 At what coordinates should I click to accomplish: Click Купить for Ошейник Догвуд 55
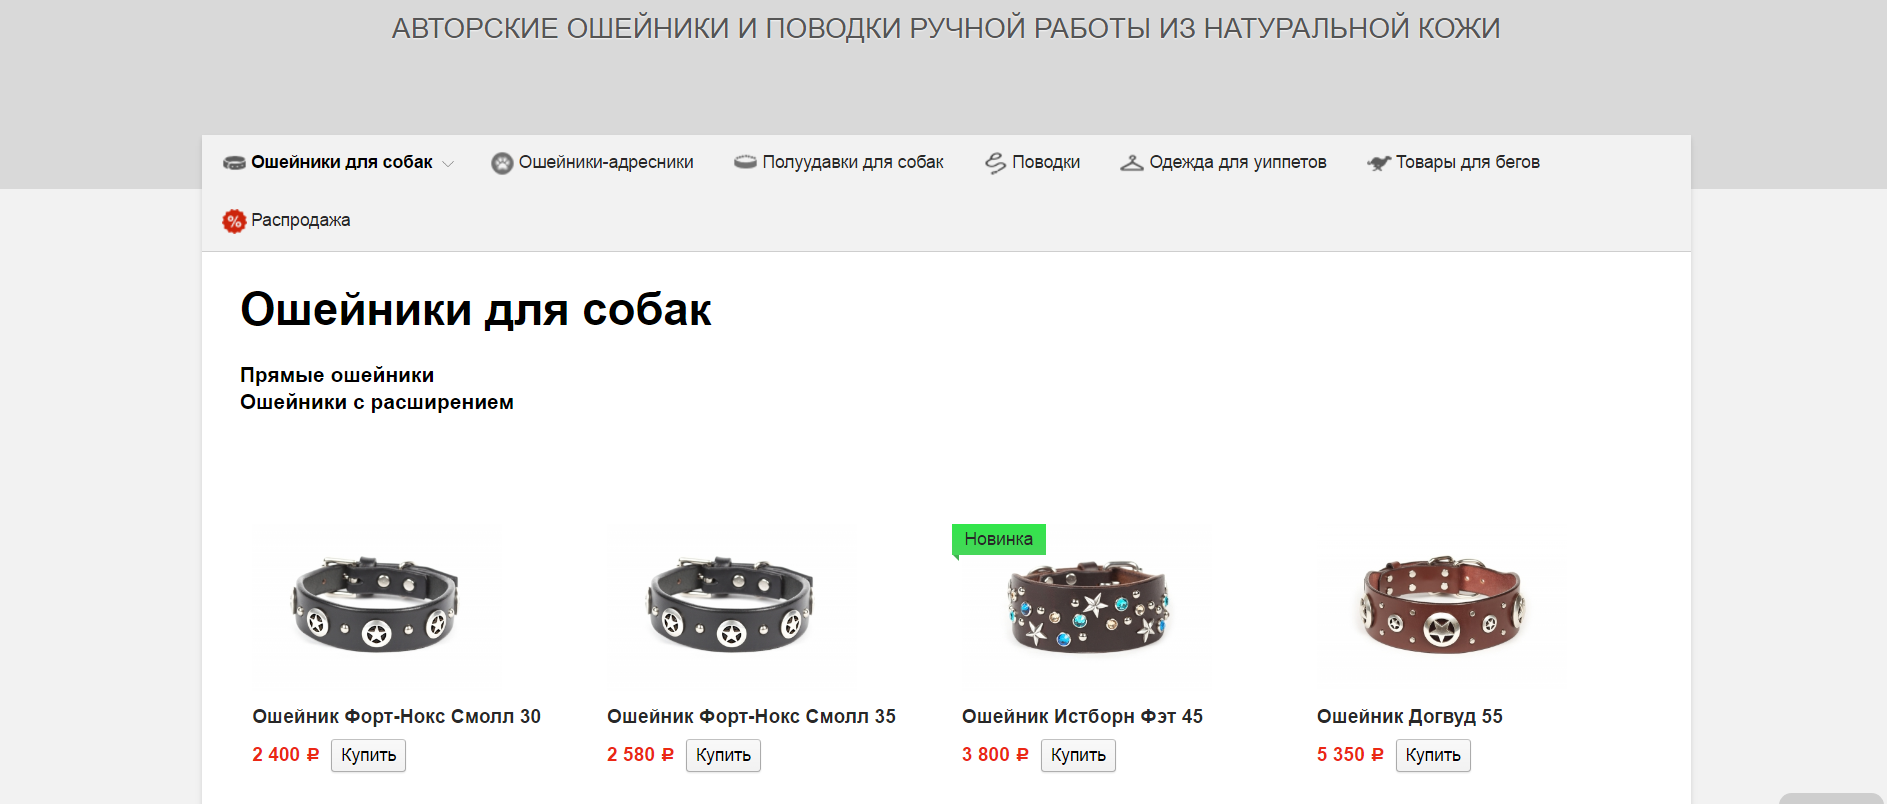1433,755
